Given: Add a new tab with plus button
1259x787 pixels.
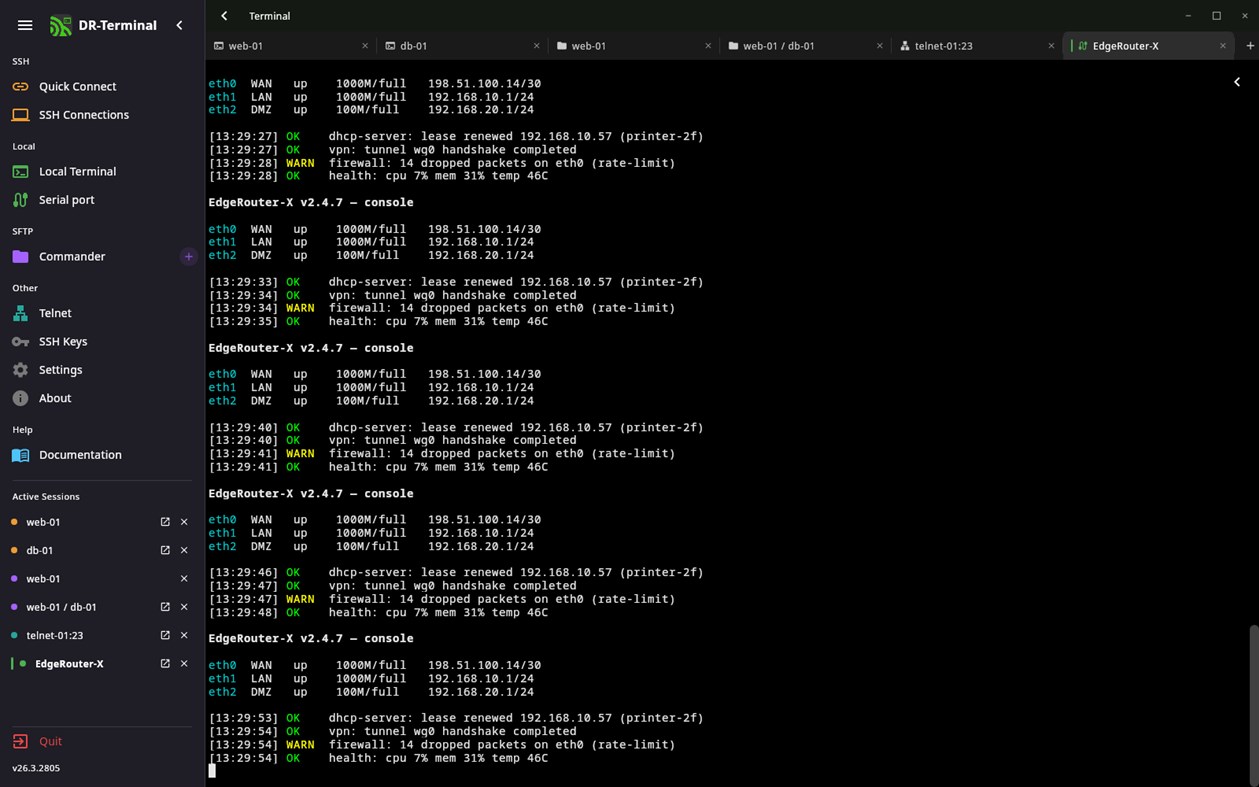Looking at the screenshot, I should (1250, 46).
